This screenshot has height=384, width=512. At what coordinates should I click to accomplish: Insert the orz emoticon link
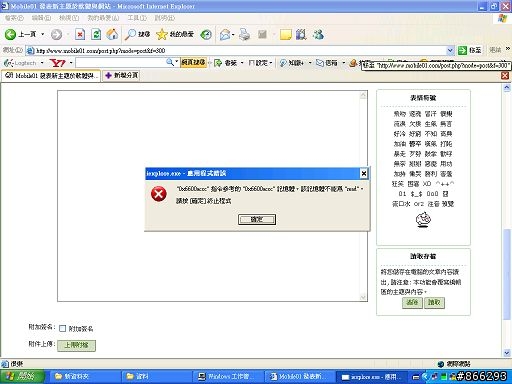point(419,204)
